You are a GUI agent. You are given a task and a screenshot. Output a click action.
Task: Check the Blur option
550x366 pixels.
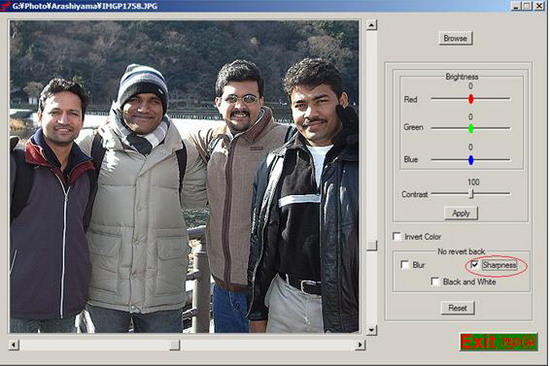tap(405, 265)
